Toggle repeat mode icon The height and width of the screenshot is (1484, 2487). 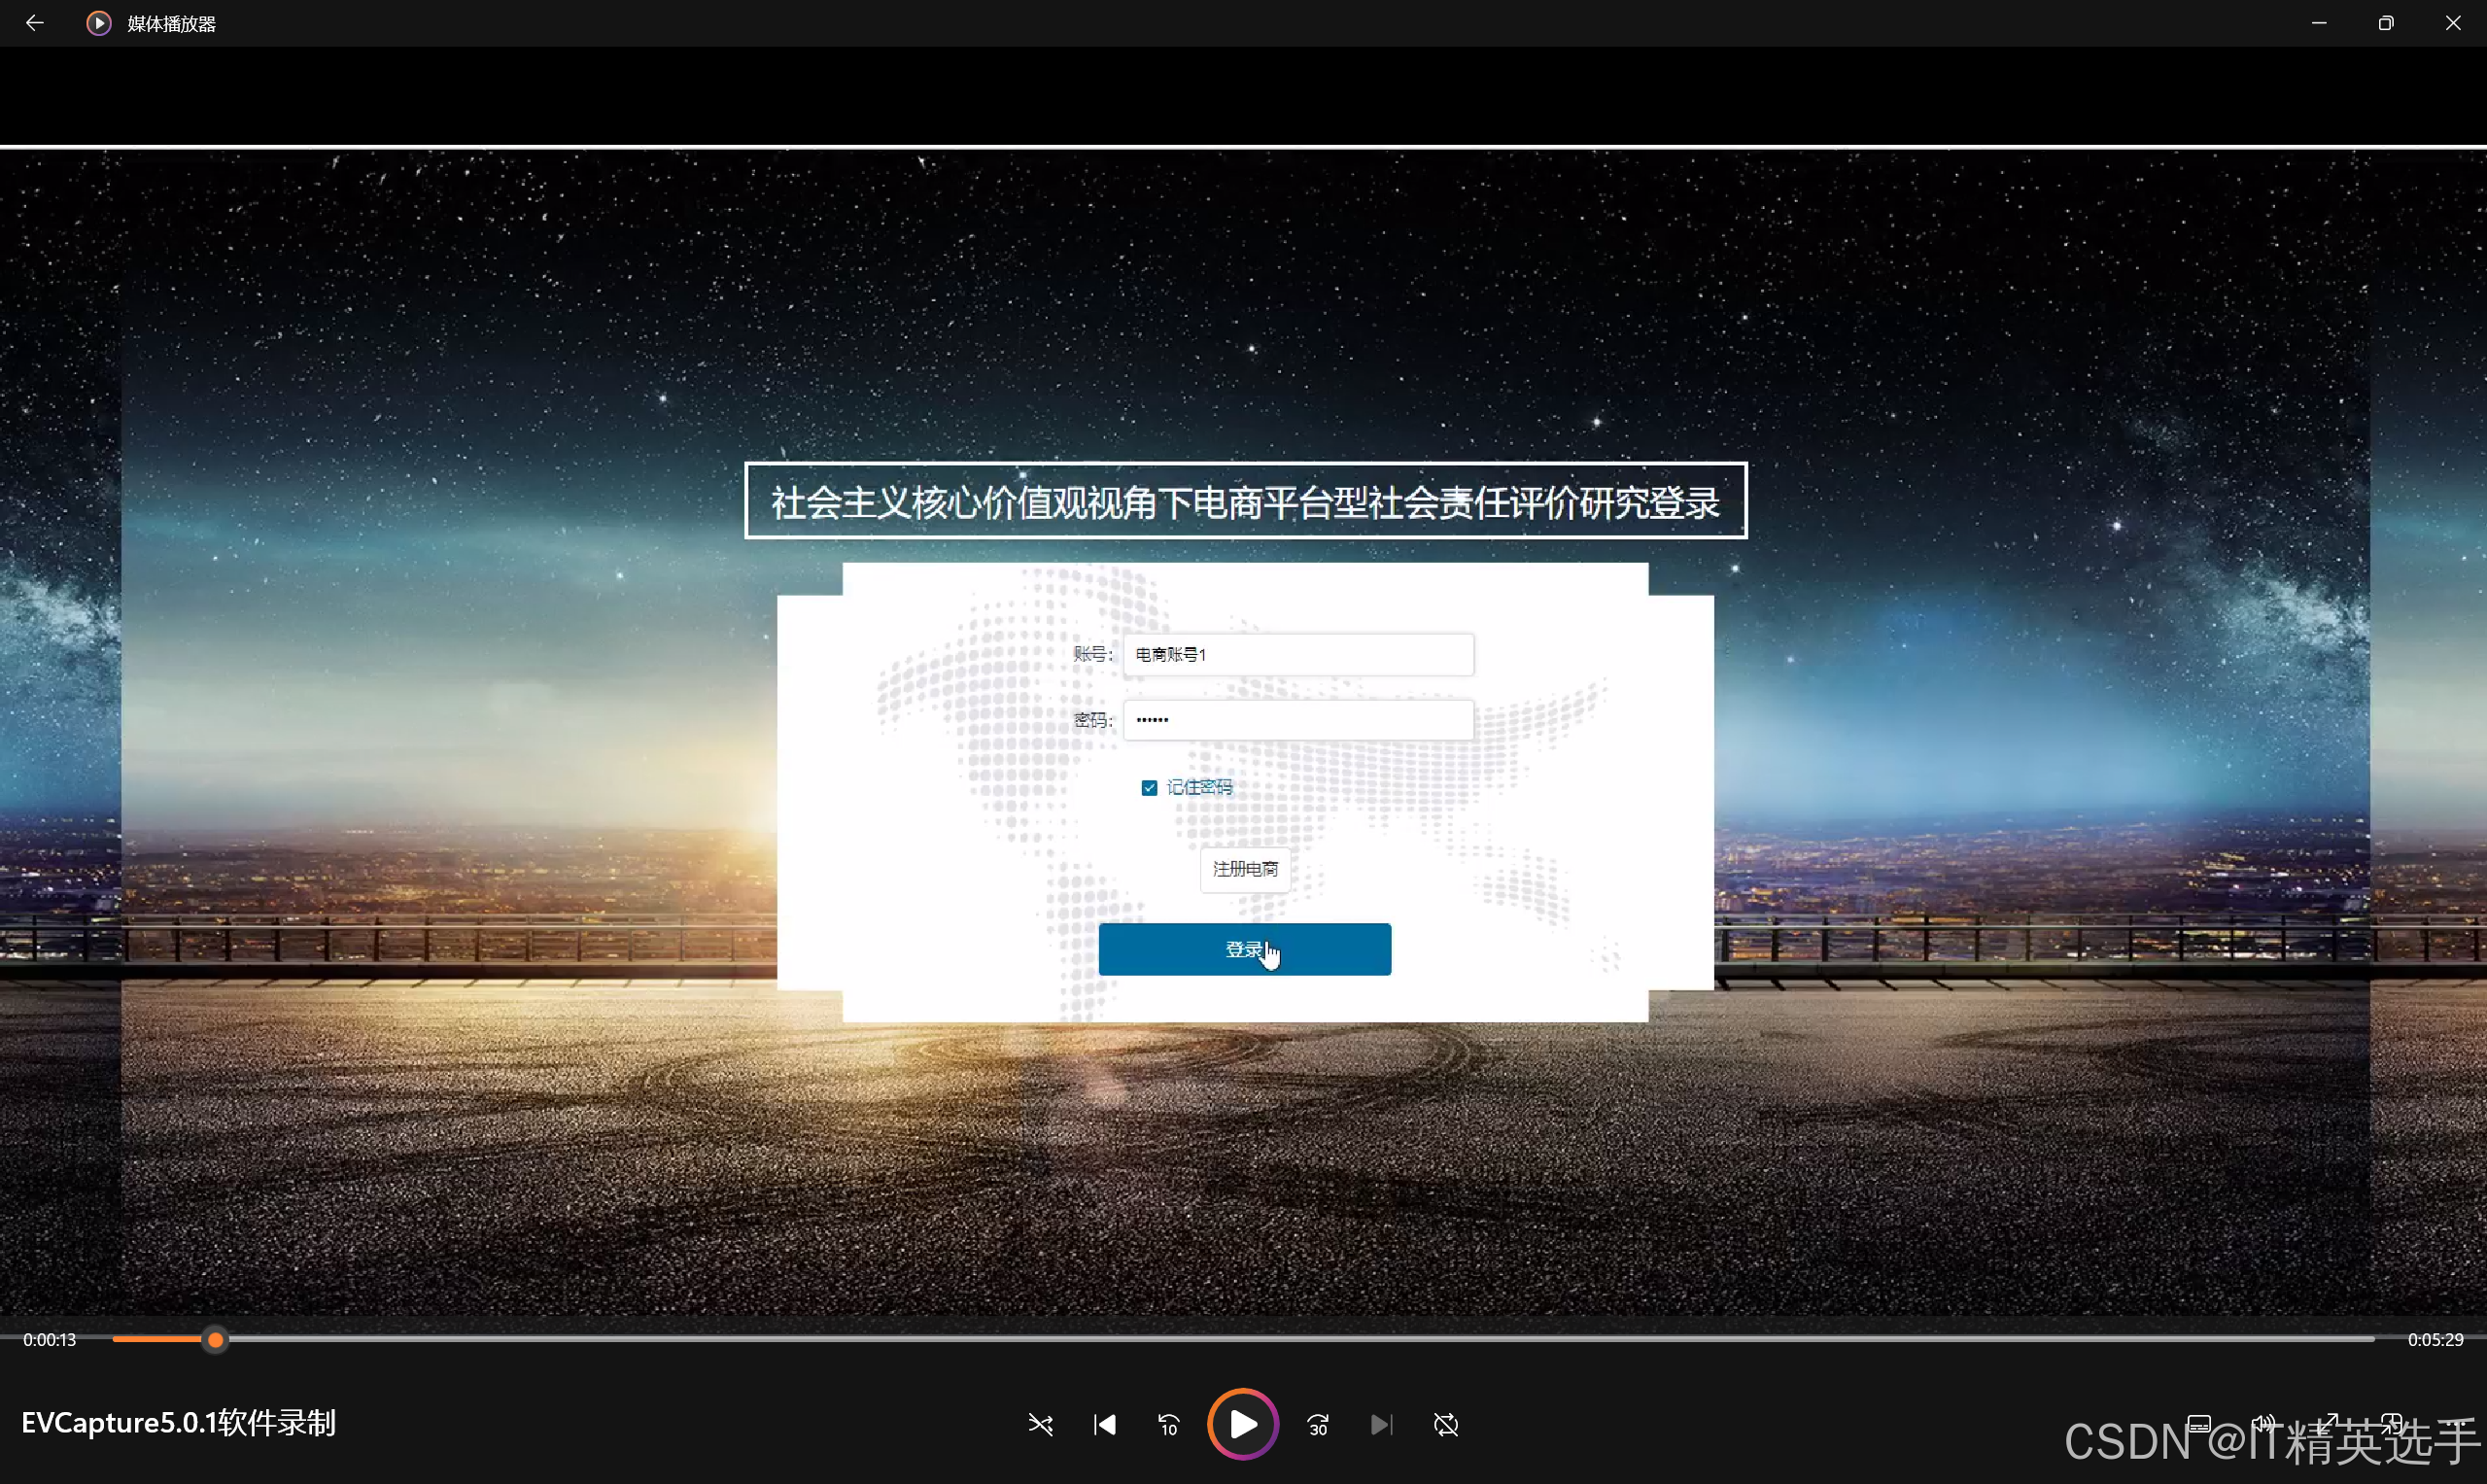pos(1446,1424)
